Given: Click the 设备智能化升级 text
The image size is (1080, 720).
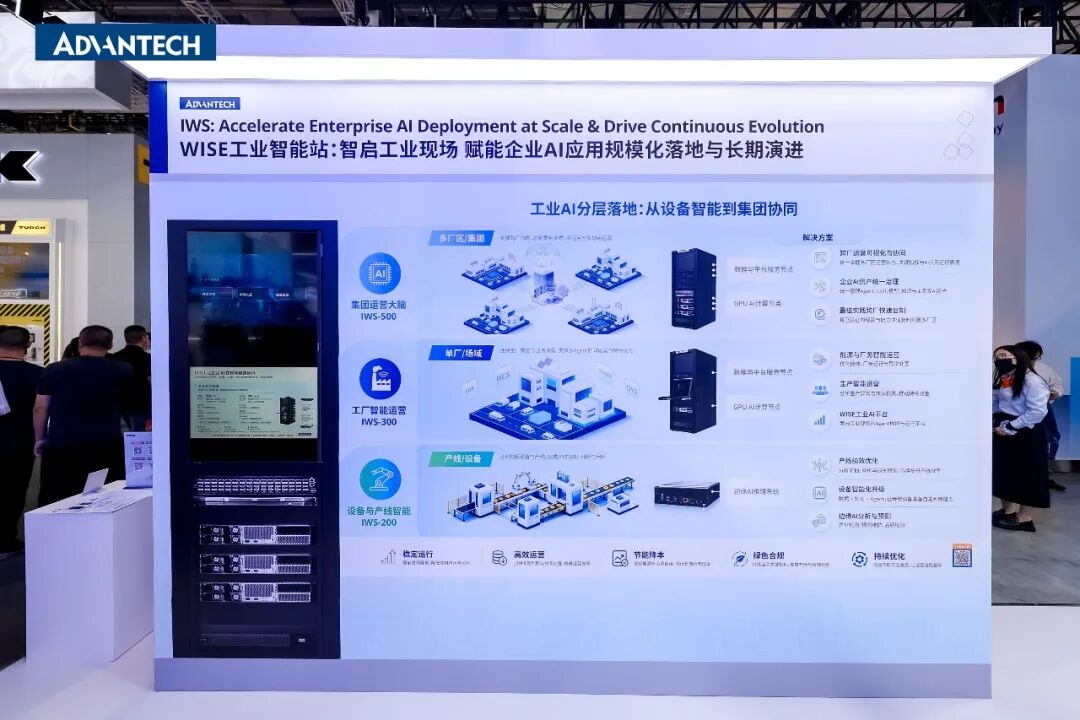Looking at the screenshot, I should point(862,488).
